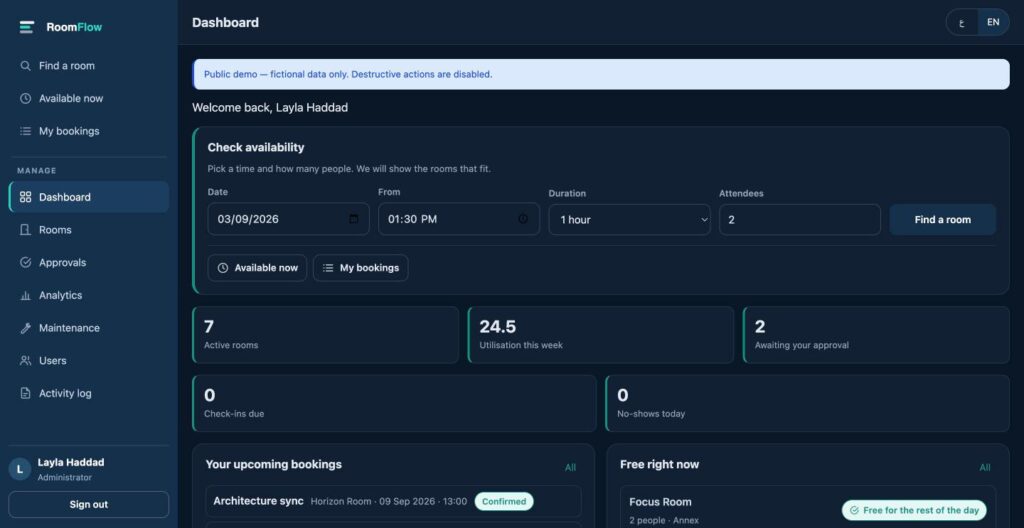Click the My bookings quick button
The height and width of the screenshot is (528, 1024).
(x=360, y=268)
